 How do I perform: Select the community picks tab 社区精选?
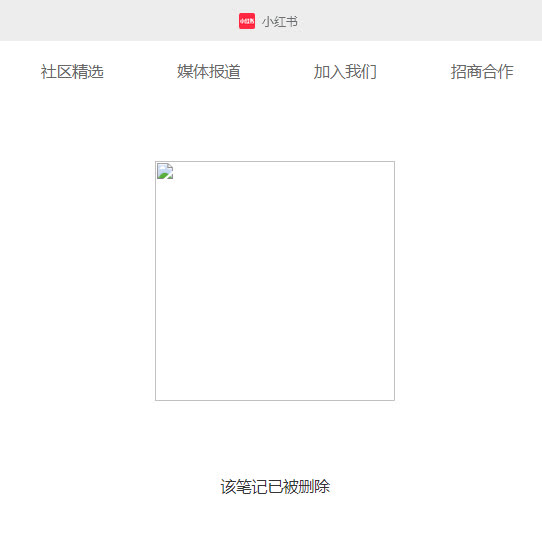pyautogui.click(x=72, y=72)
